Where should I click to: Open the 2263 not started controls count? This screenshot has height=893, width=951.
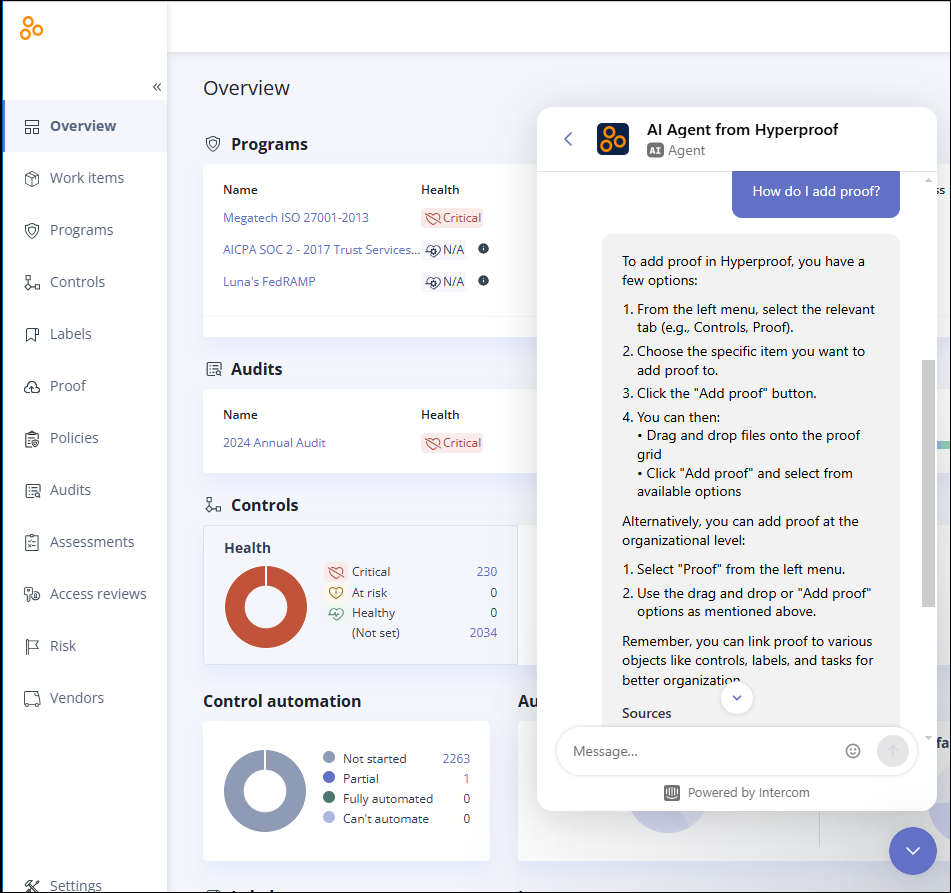(x=456, y=758)
